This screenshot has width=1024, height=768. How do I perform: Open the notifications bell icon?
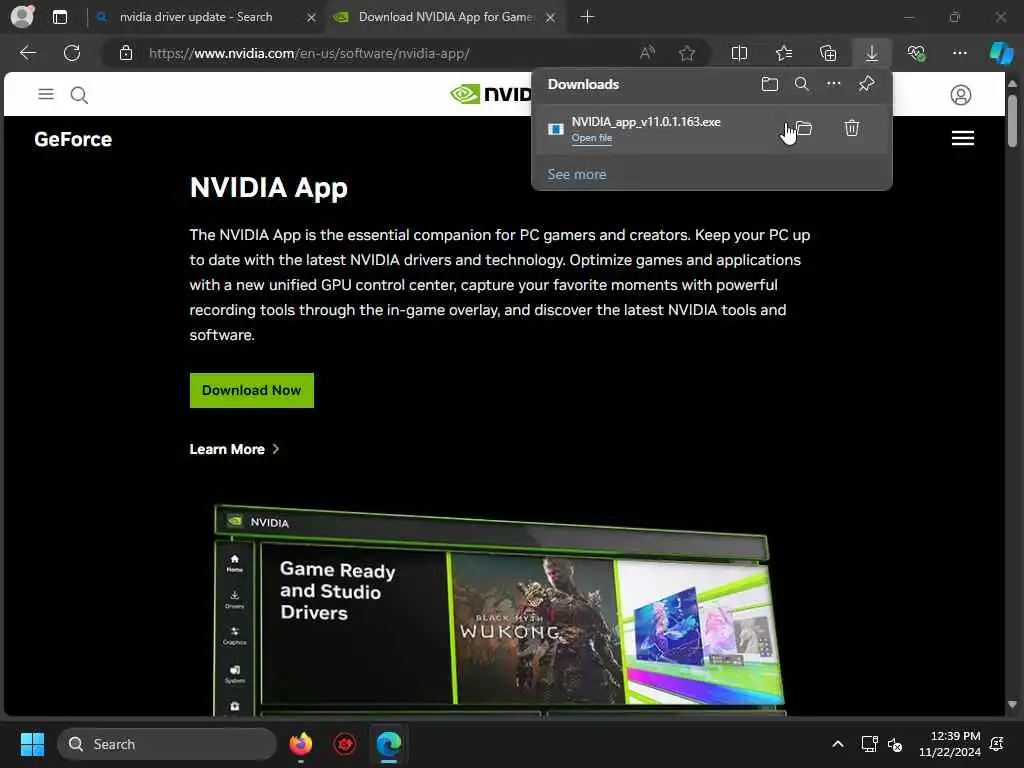click(997, 744)
